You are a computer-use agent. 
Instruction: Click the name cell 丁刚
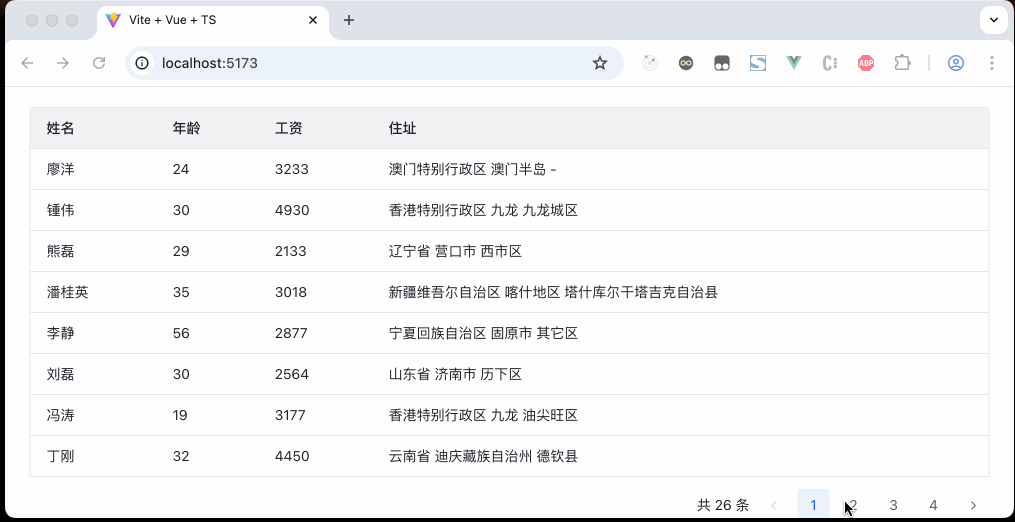click(61, 456)
